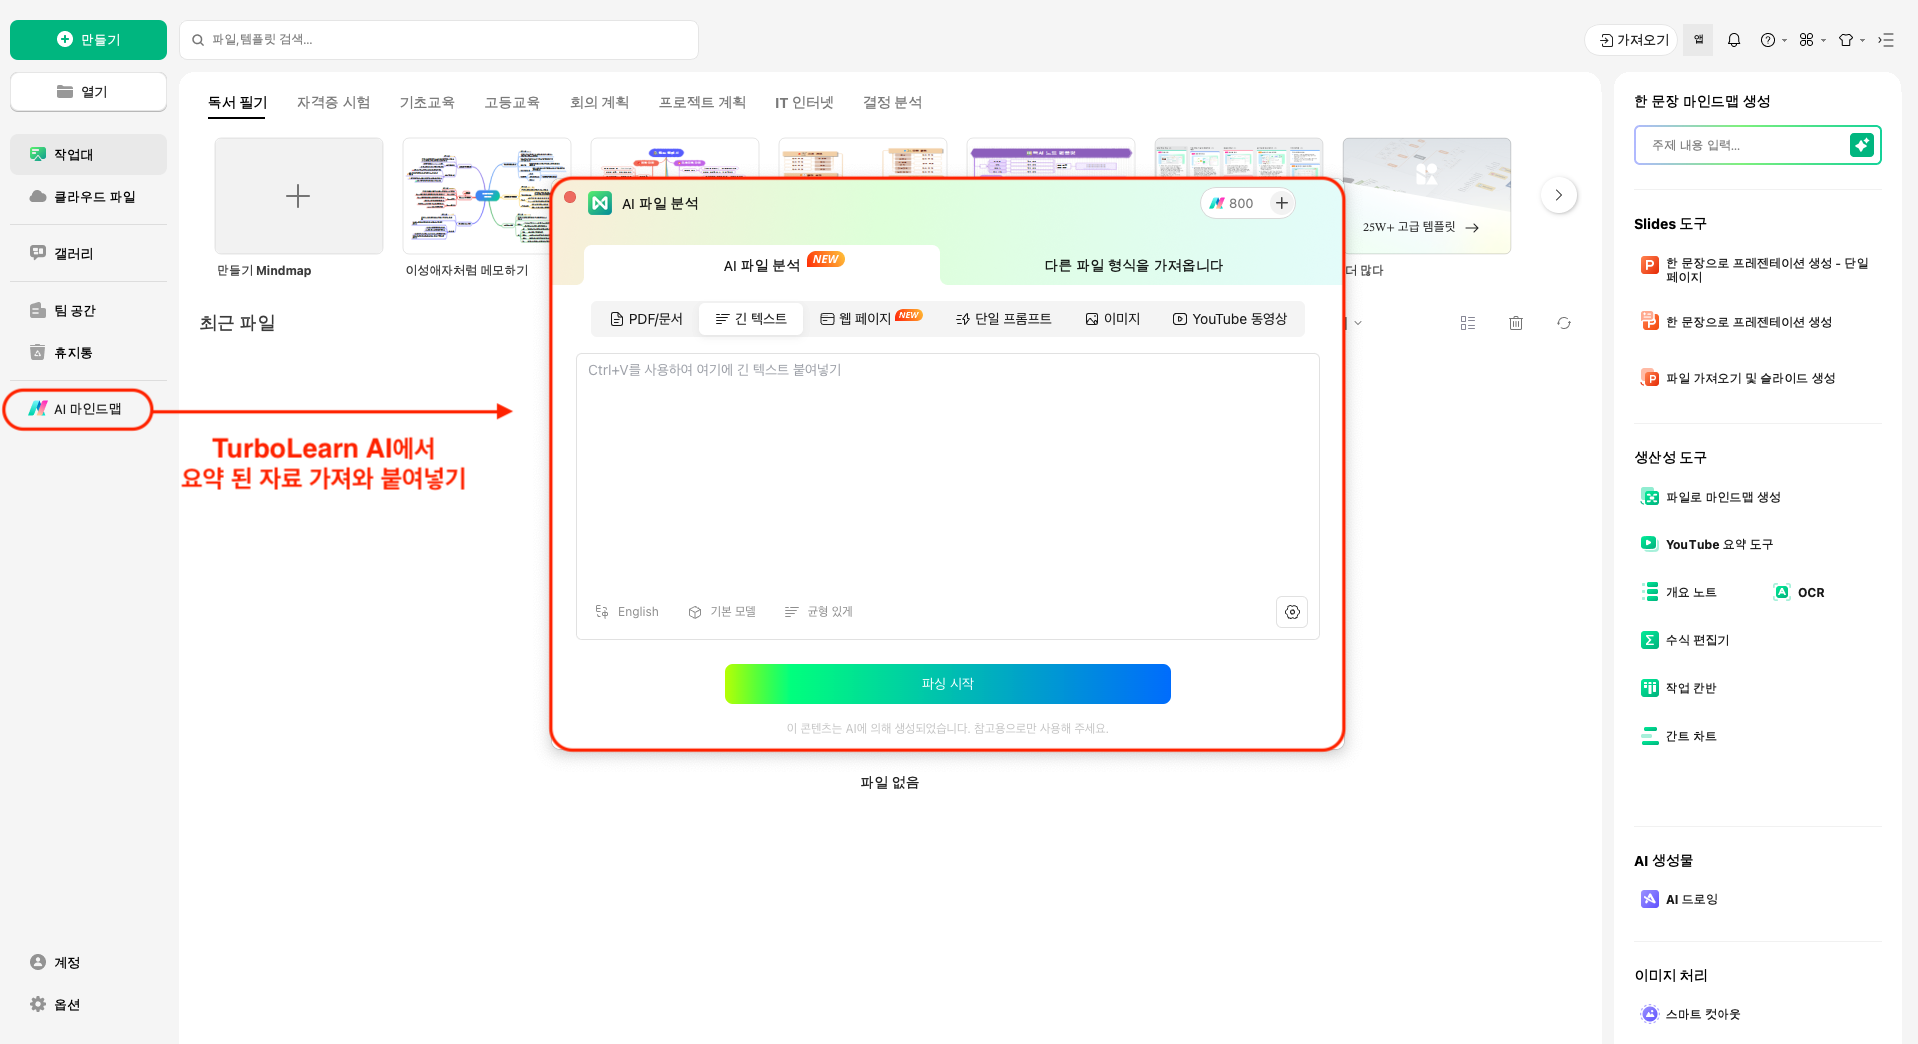
Task: Click the 파싱 시작 gradient button
Action: click(947, 684)
